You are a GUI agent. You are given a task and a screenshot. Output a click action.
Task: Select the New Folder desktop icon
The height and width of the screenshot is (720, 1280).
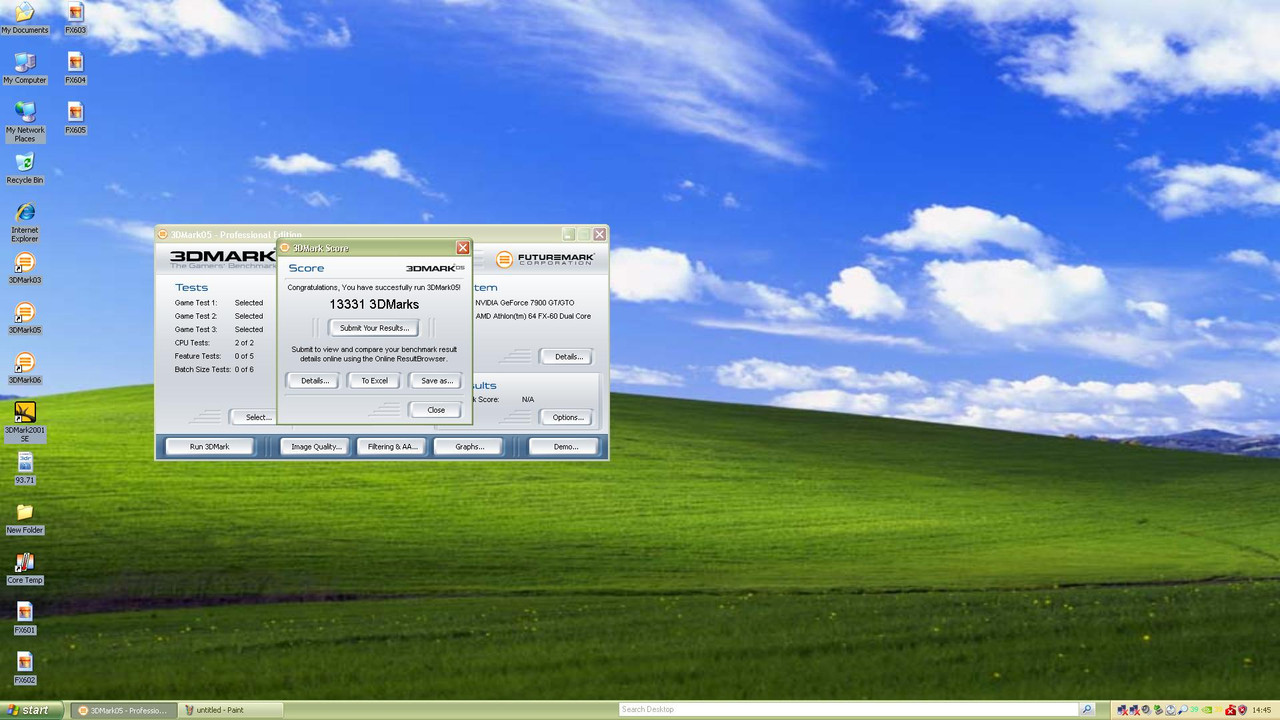[x=24, y=516]
